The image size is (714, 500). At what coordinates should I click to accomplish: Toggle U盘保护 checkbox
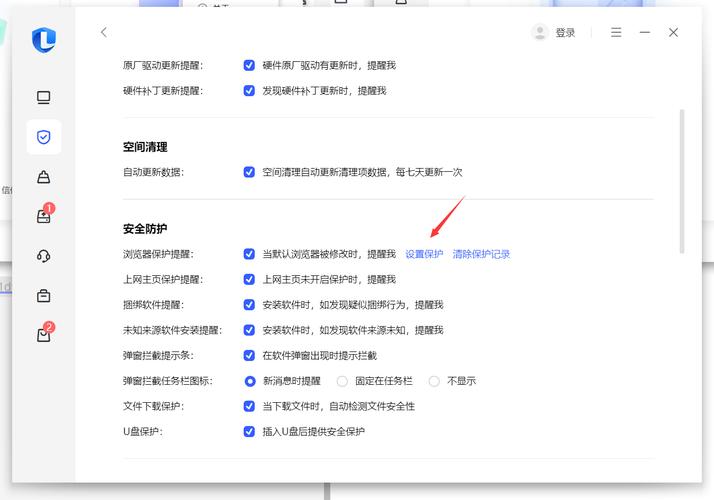click(x=249, y=431)
